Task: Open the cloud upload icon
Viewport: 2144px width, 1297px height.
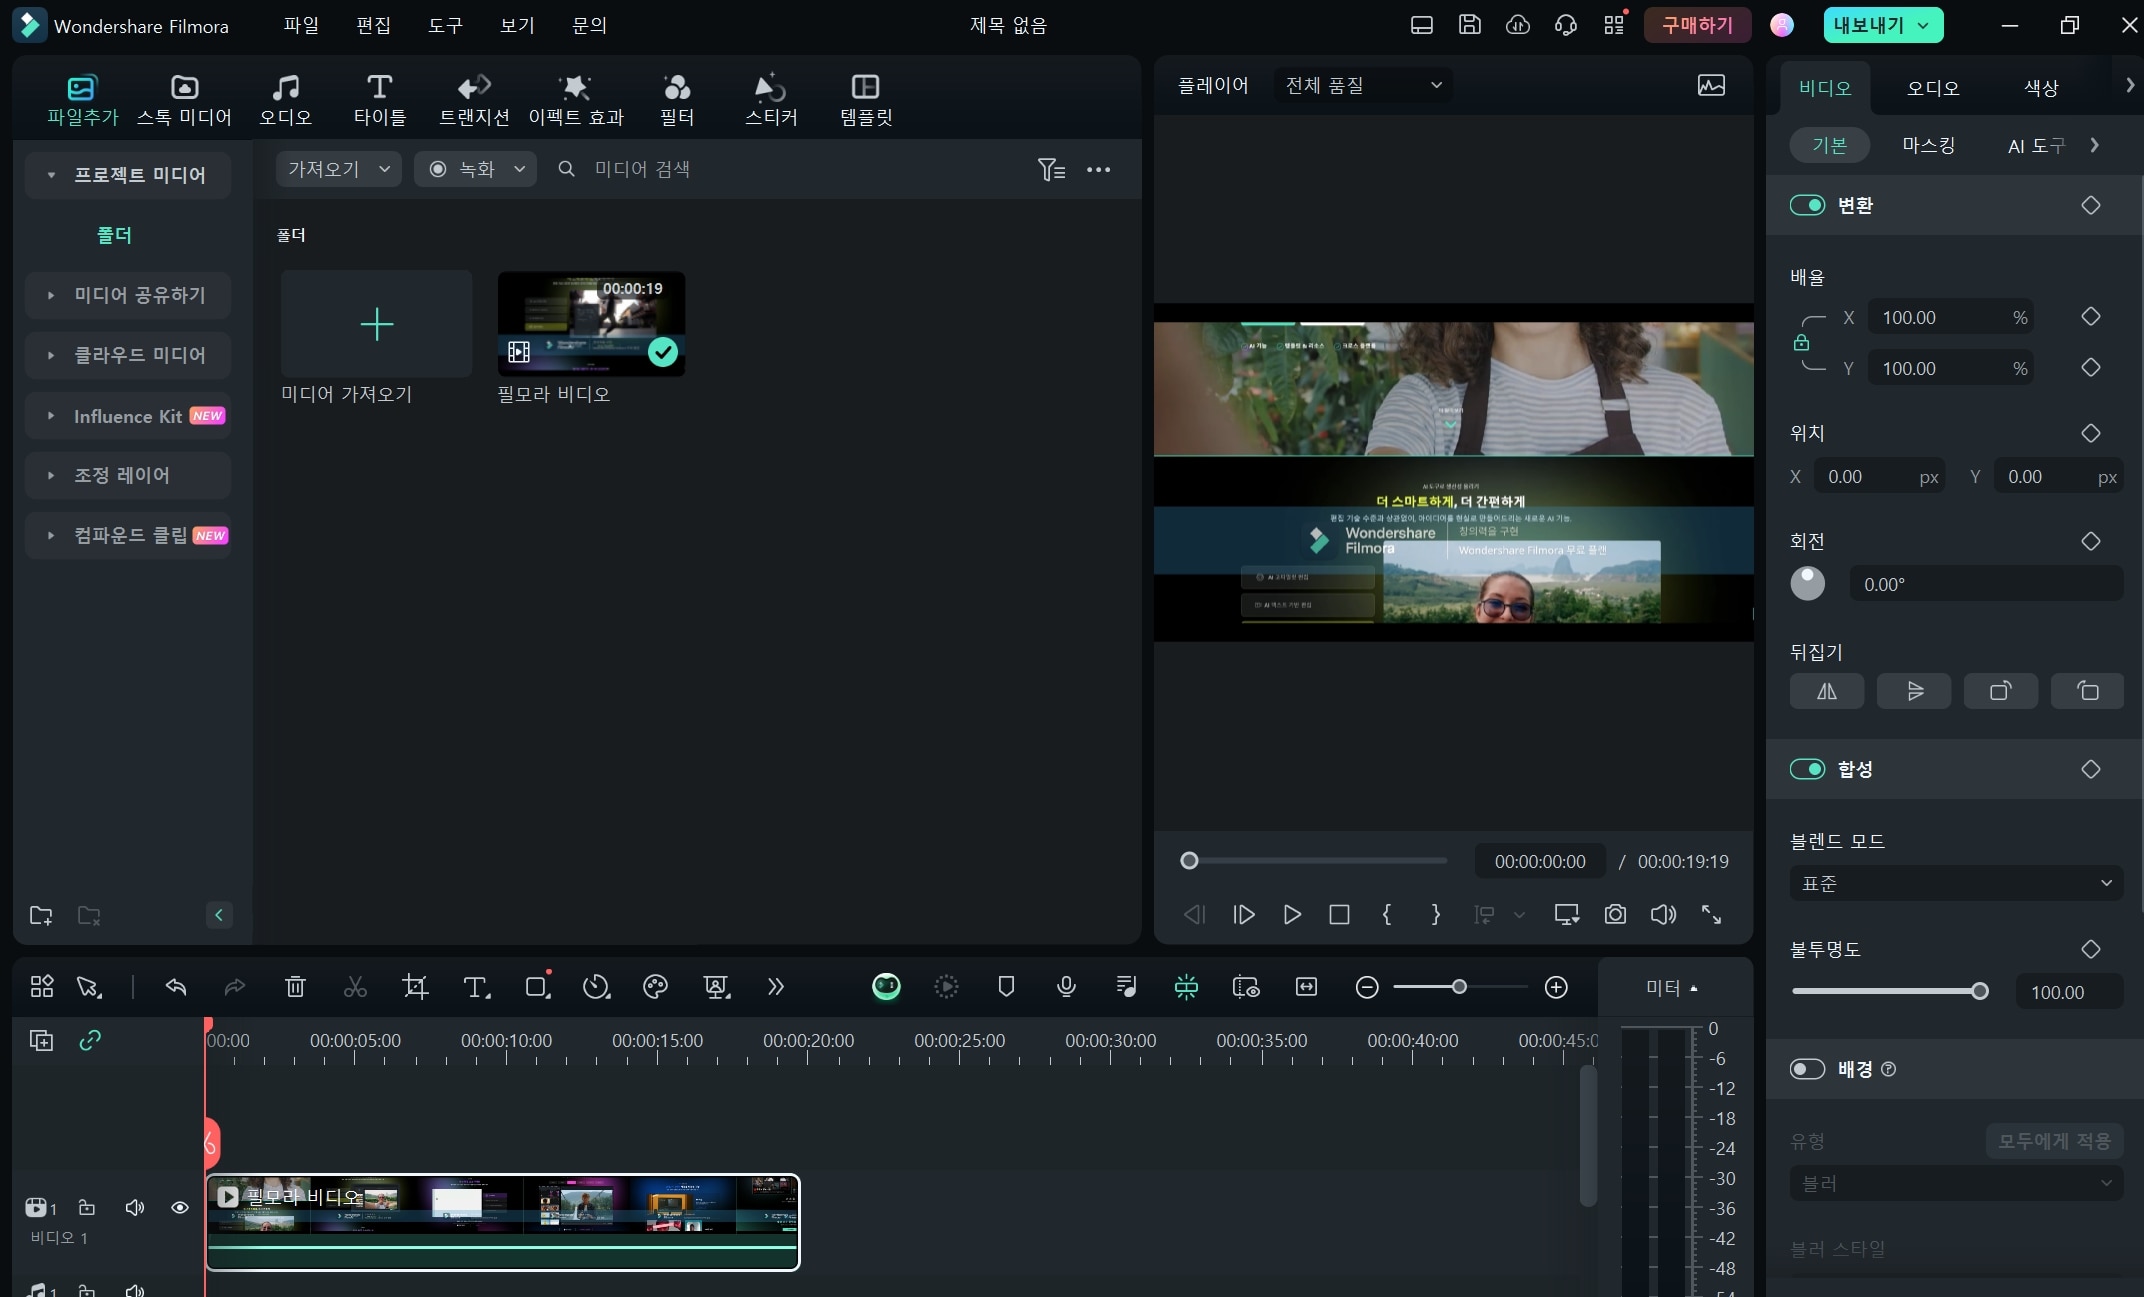Action: tap(1518, 25)
